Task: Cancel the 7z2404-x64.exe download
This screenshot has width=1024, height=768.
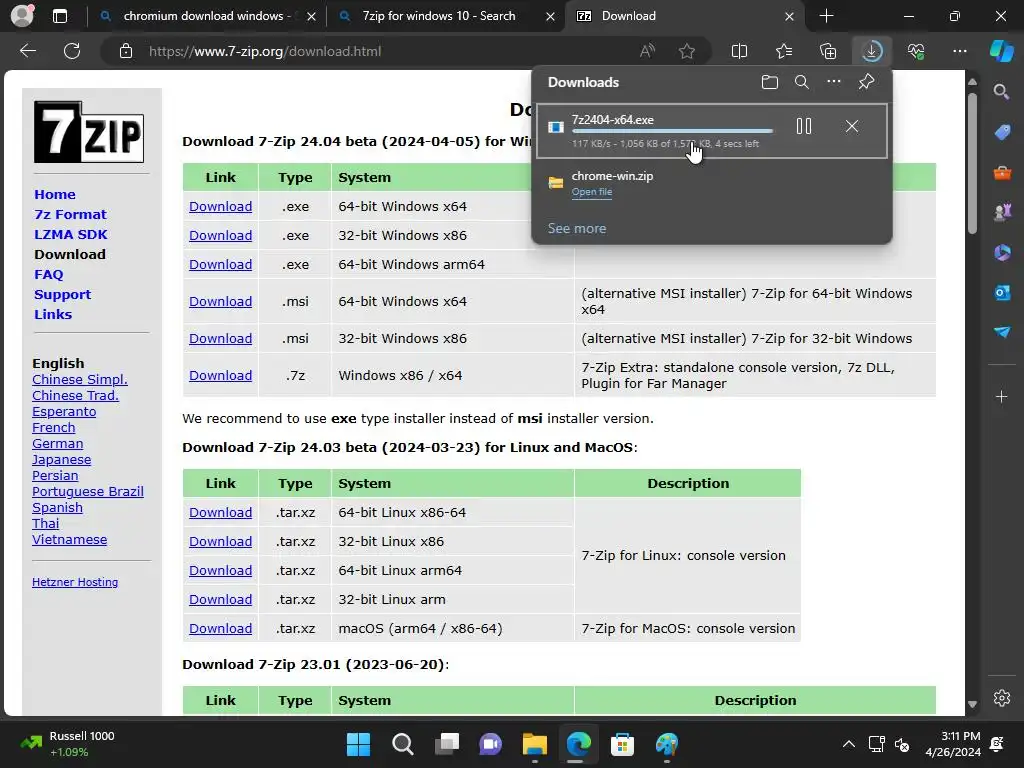Action: coord(852,126)
